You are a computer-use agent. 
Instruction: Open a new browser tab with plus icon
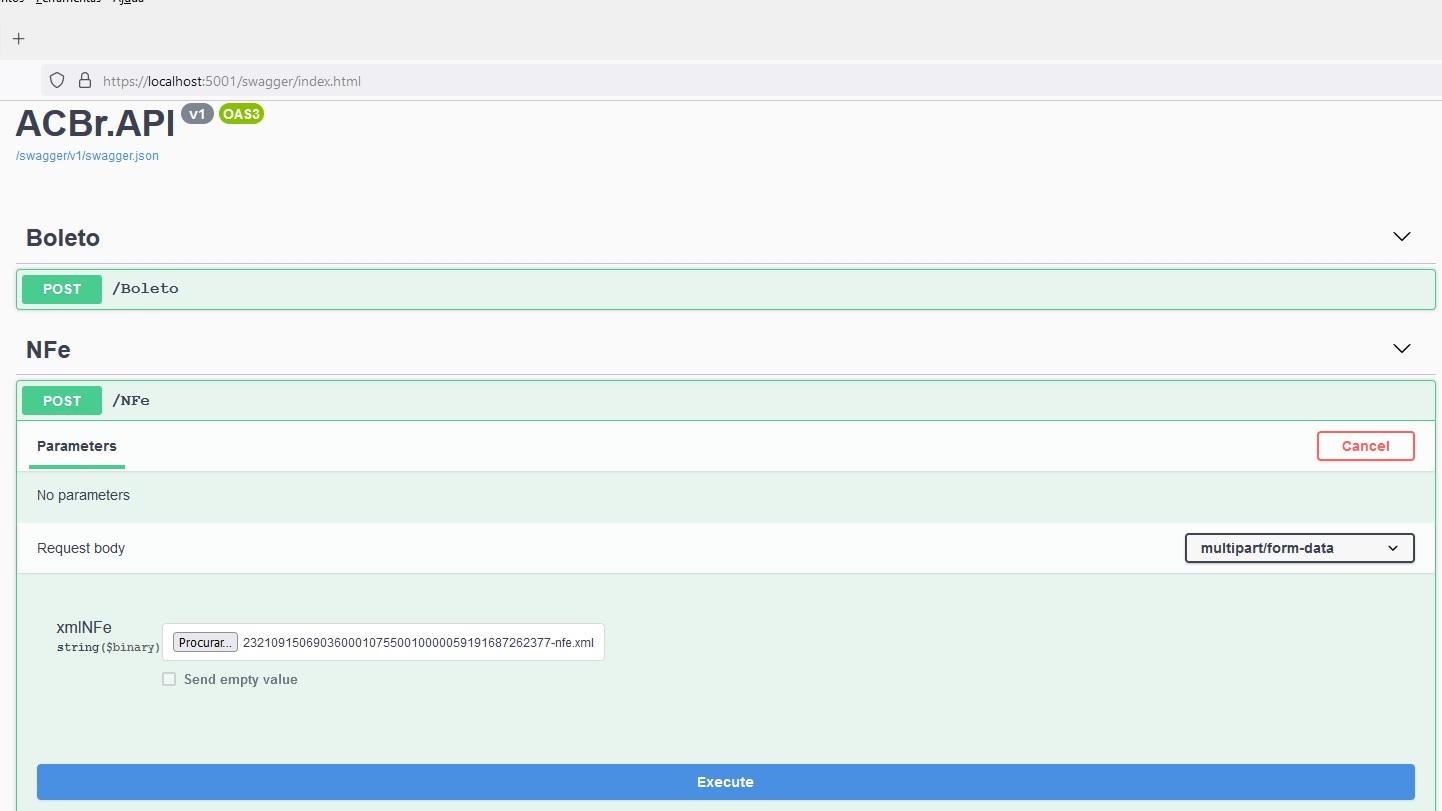(x=18, y=39)
